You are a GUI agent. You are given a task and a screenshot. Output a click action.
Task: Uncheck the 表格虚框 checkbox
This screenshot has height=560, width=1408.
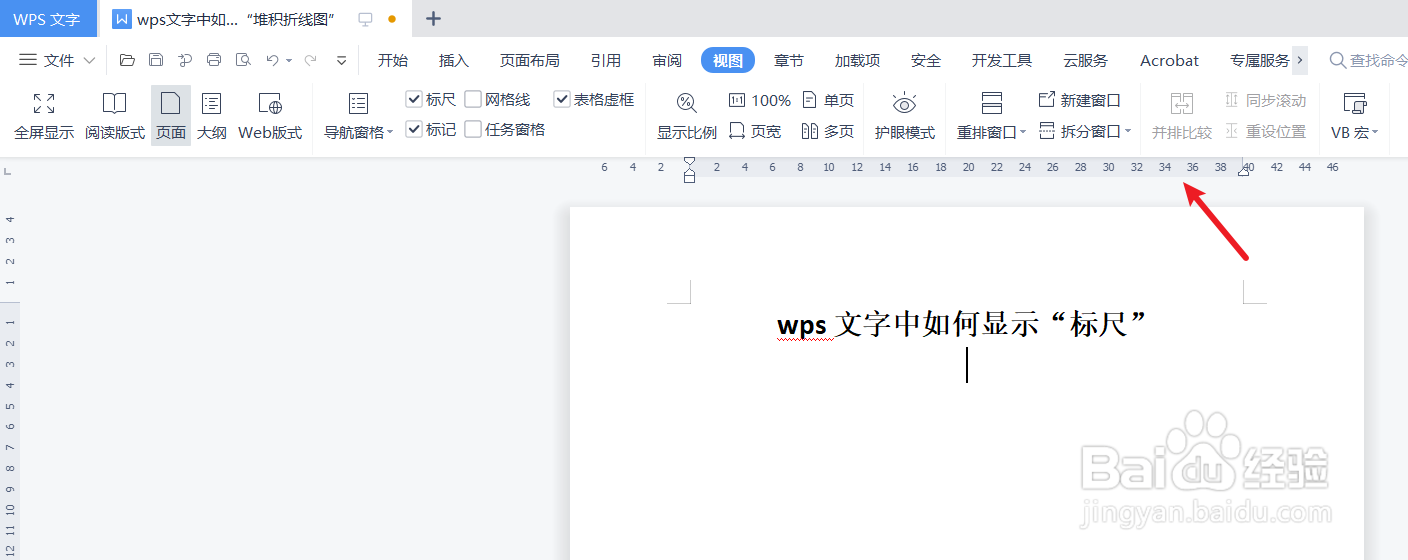point(562,99)
